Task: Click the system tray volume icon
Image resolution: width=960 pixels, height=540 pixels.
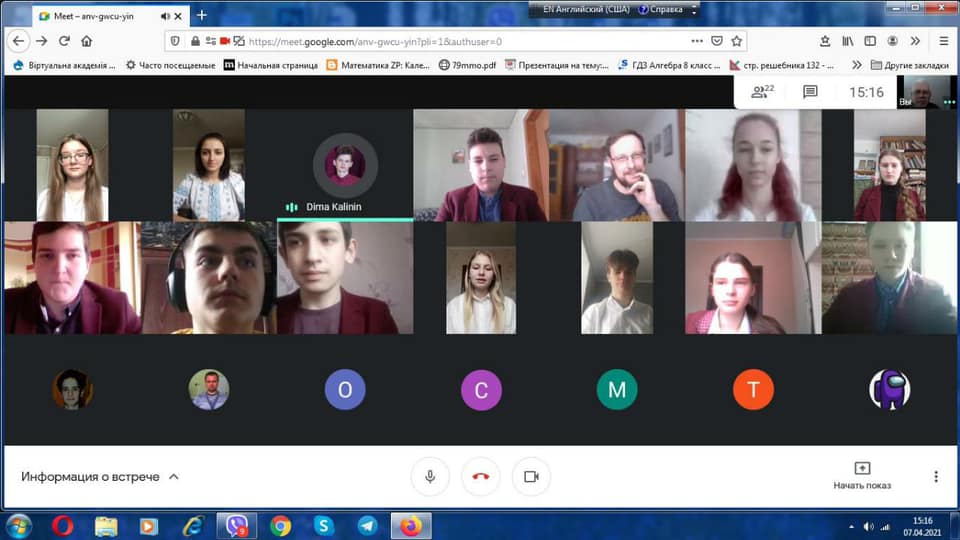Action: click(868, 527)
